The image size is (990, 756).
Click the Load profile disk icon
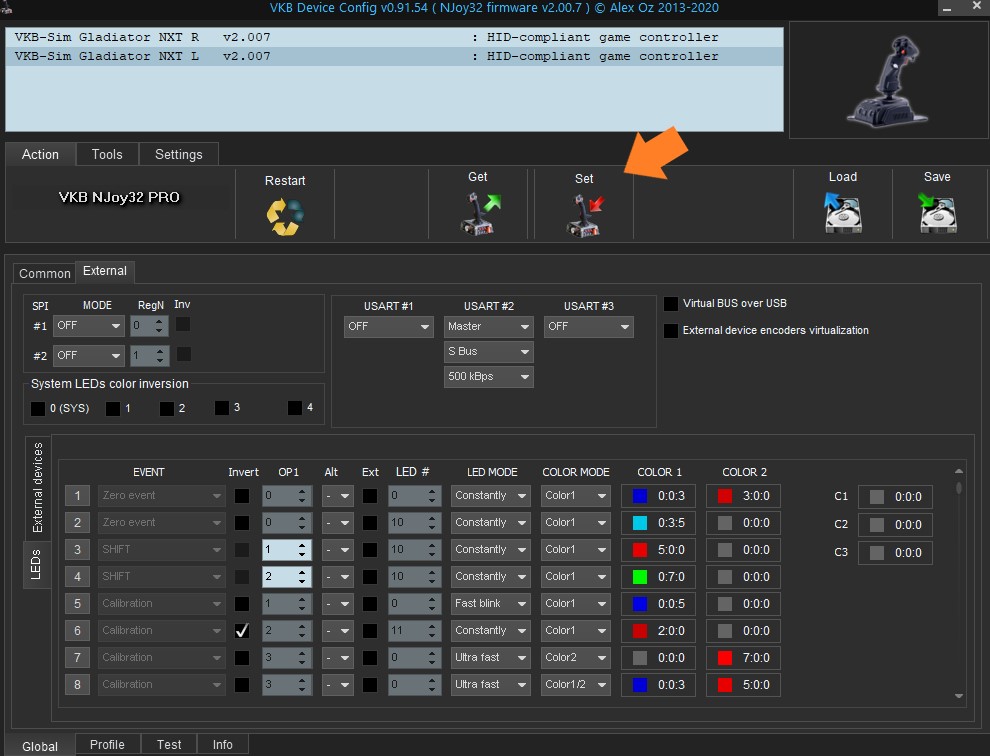[842, 213]
